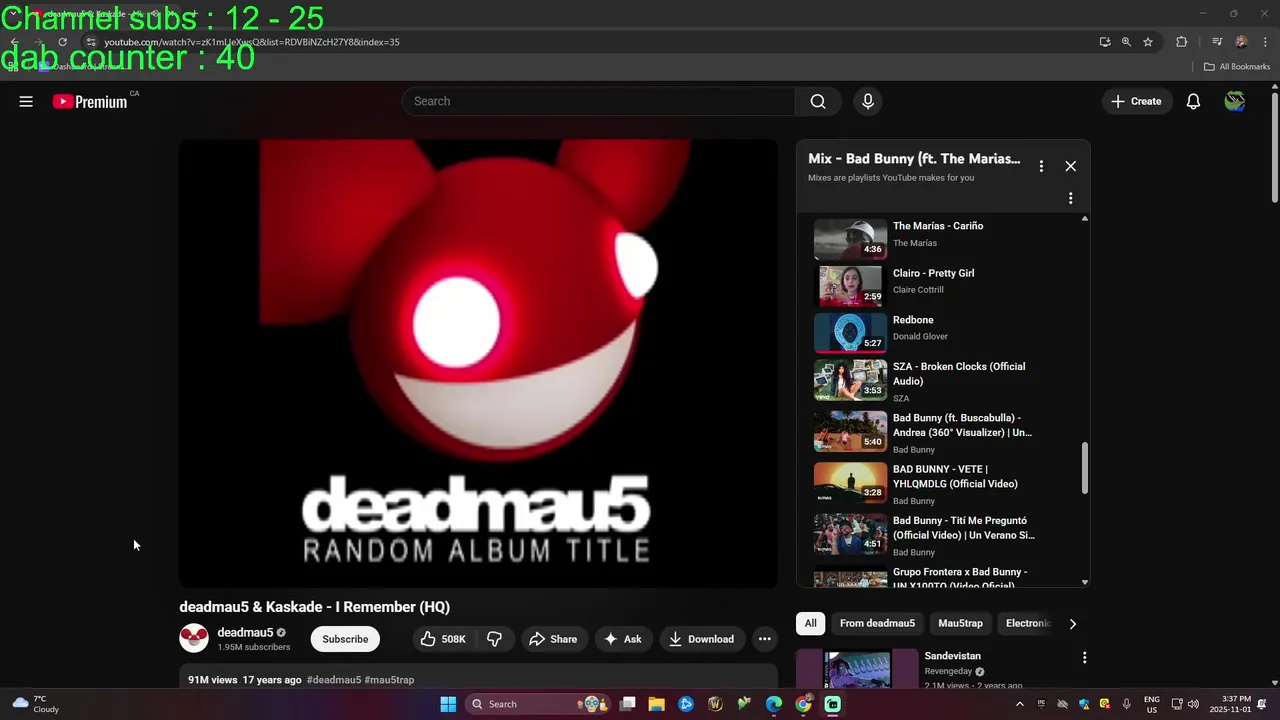Click the Chrome address bar URL

(x=252, y=42)
